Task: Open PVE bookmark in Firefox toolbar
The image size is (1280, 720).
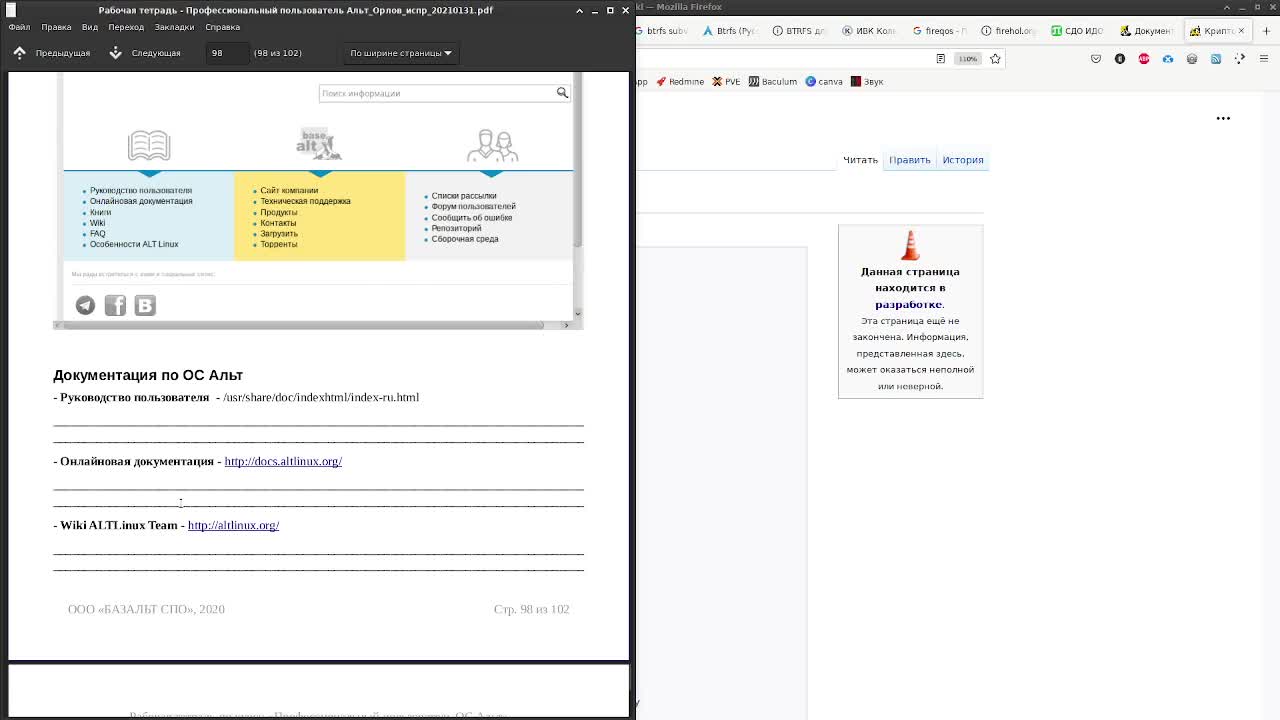Action: (x=726, y=82)
